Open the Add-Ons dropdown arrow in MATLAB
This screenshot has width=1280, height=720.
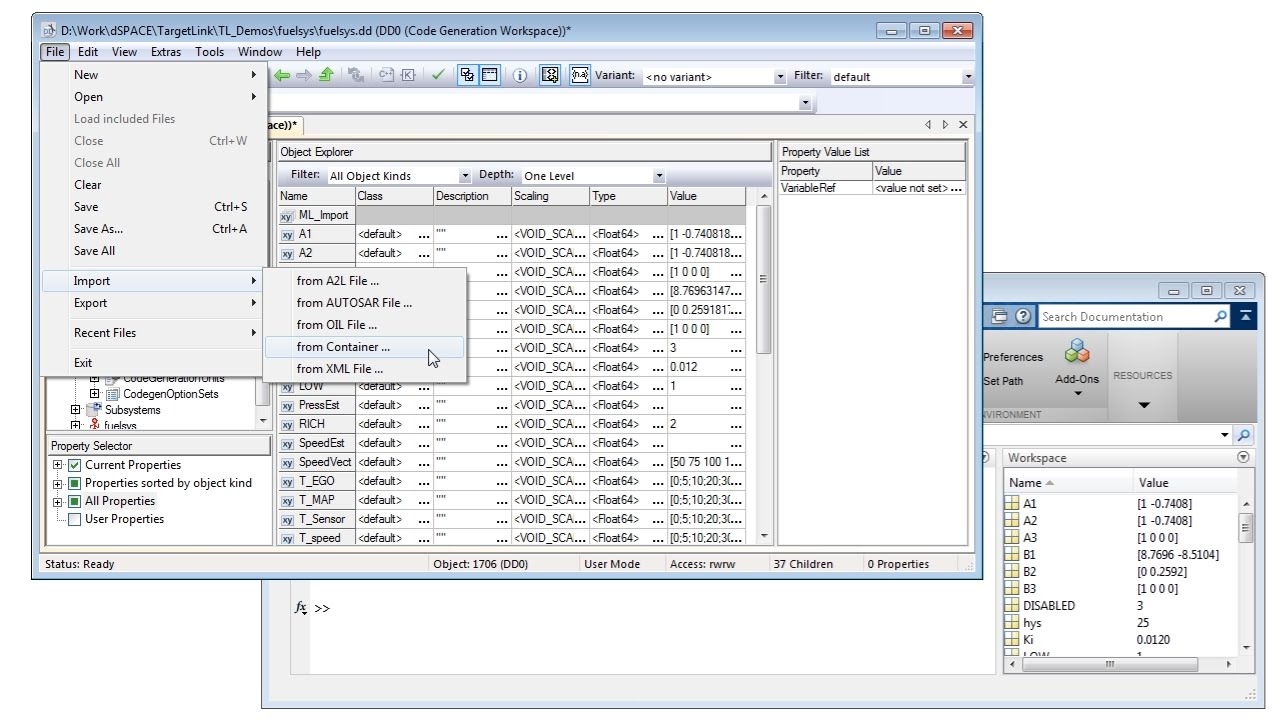tap(1077, 393)
